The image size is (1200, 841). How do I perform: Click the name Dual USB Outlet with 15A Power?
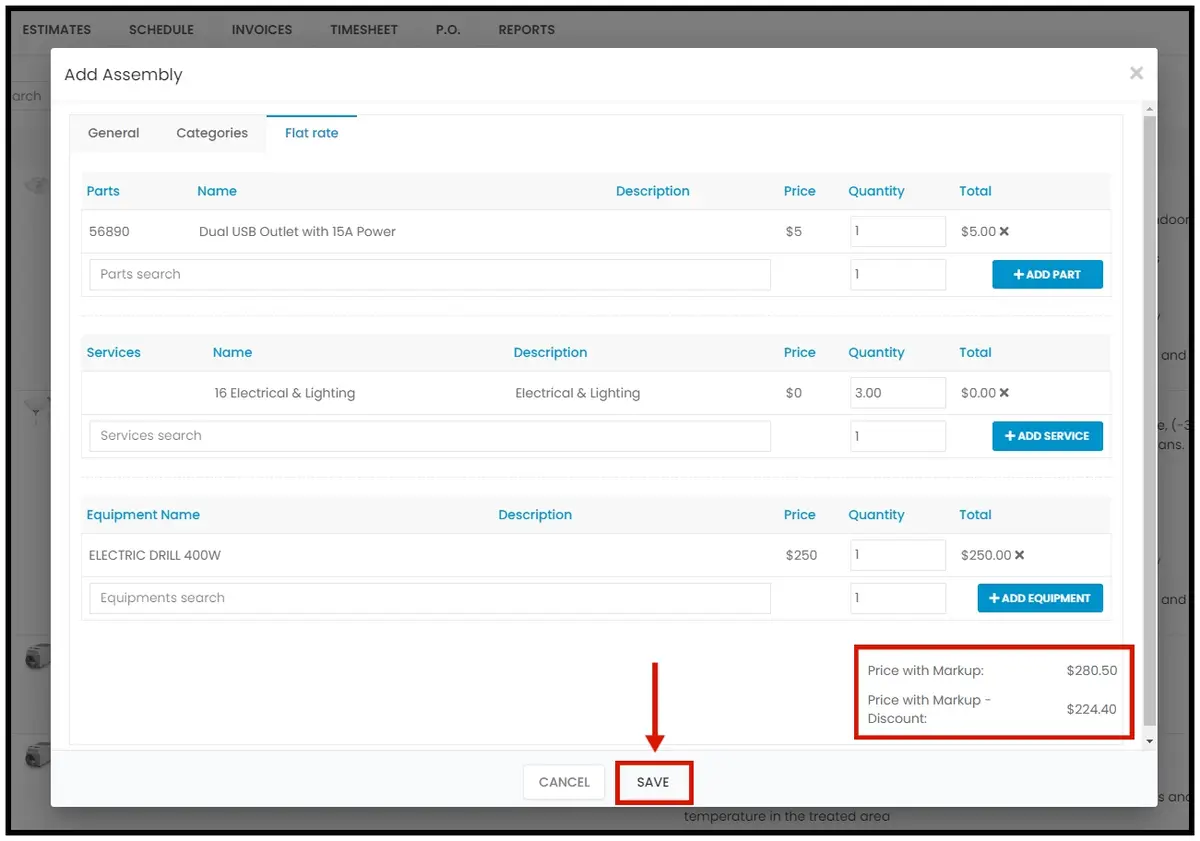click(x=297, y=232)
